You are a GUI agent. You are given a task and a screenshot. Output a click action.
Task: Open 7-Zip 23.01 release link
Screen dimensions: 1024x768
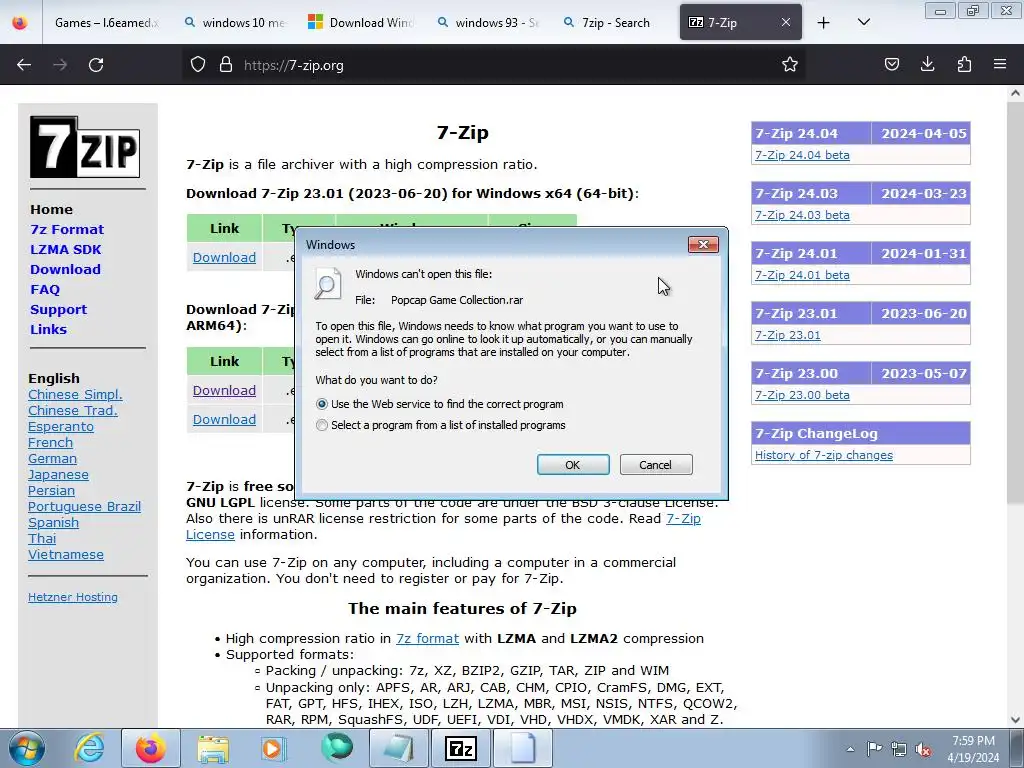(788, 335)
